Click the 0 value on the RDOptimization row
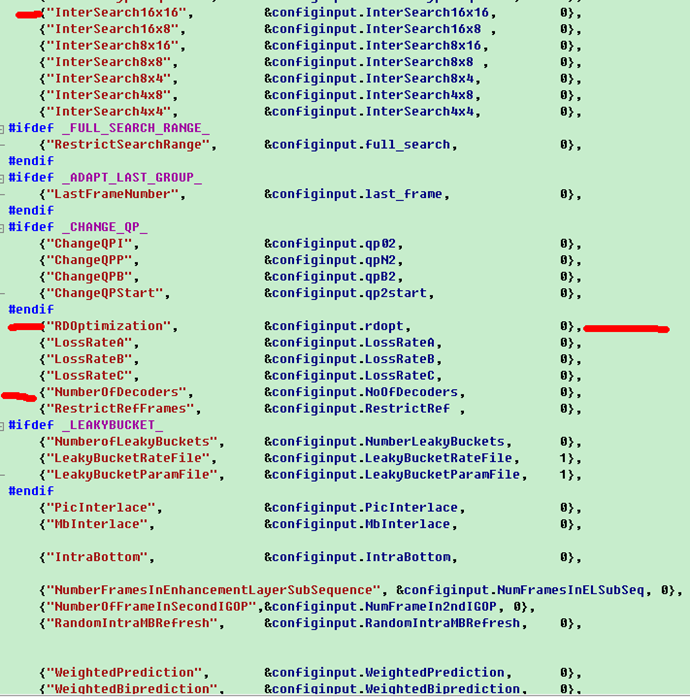This screenshot has height=697, width=690. 563,326
